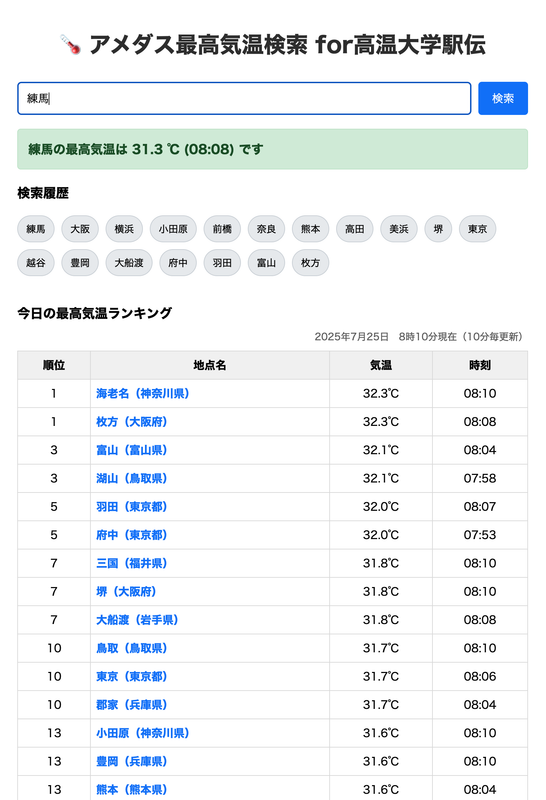Select the 練馬 history chip
Viewport: 546px width, 800px height.
pyautogui.click(x=36, y=229)
